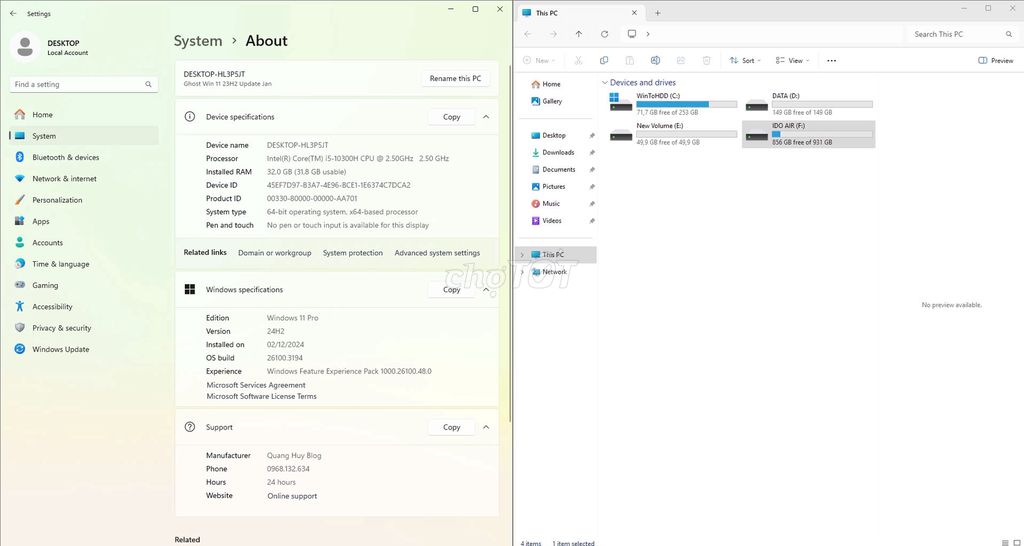The height and width of the screenshot is (546, 1024).
Task: Copy the Device specifications
Action: [451, 117]
